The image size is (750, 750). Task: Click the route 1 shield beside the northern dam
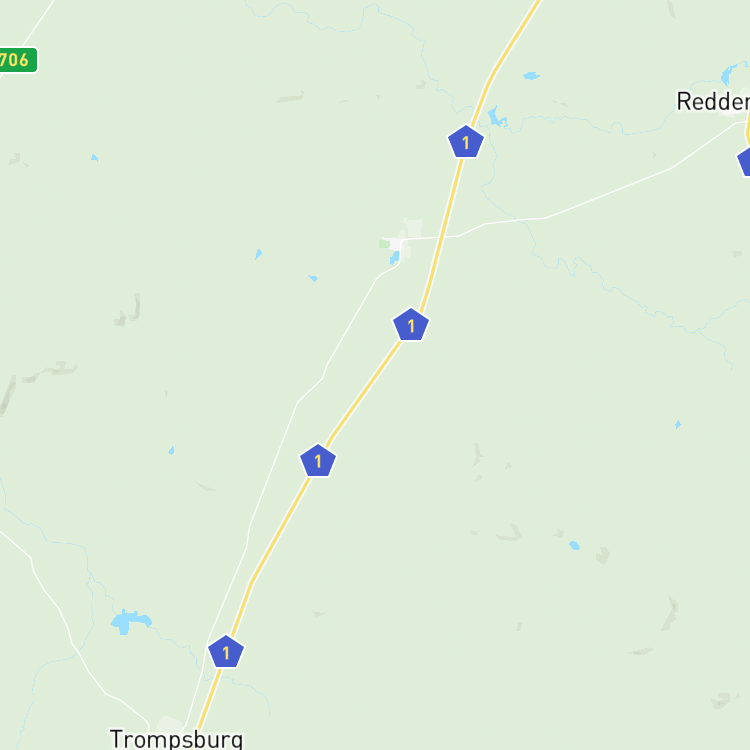466,142
